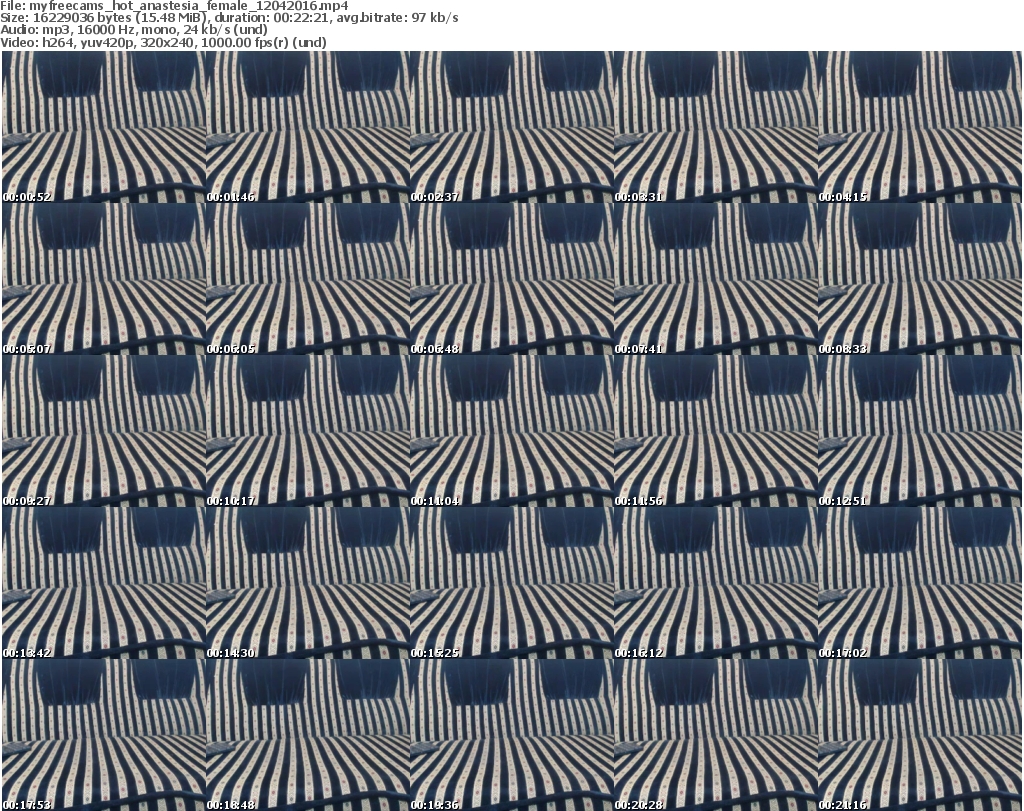1024x811 pixels.
Task: Select the frame at timestamp 00:10:17
Action: (x=308, y=431)
